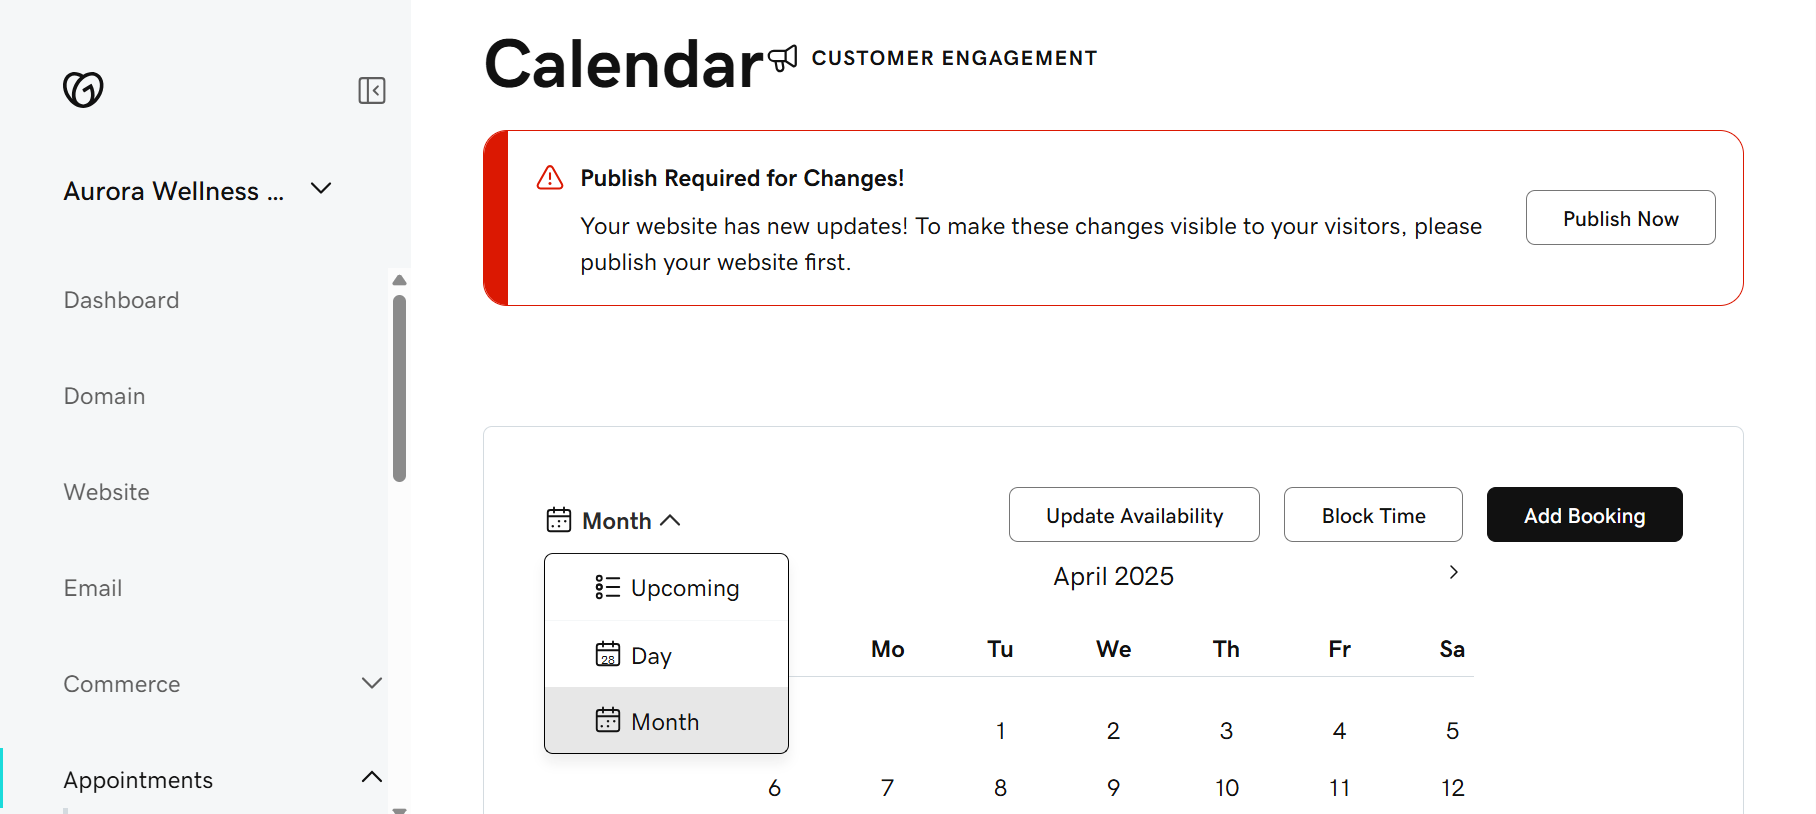Click the red warning triangle icon
1816x814 pixels.
click(550, 178)
